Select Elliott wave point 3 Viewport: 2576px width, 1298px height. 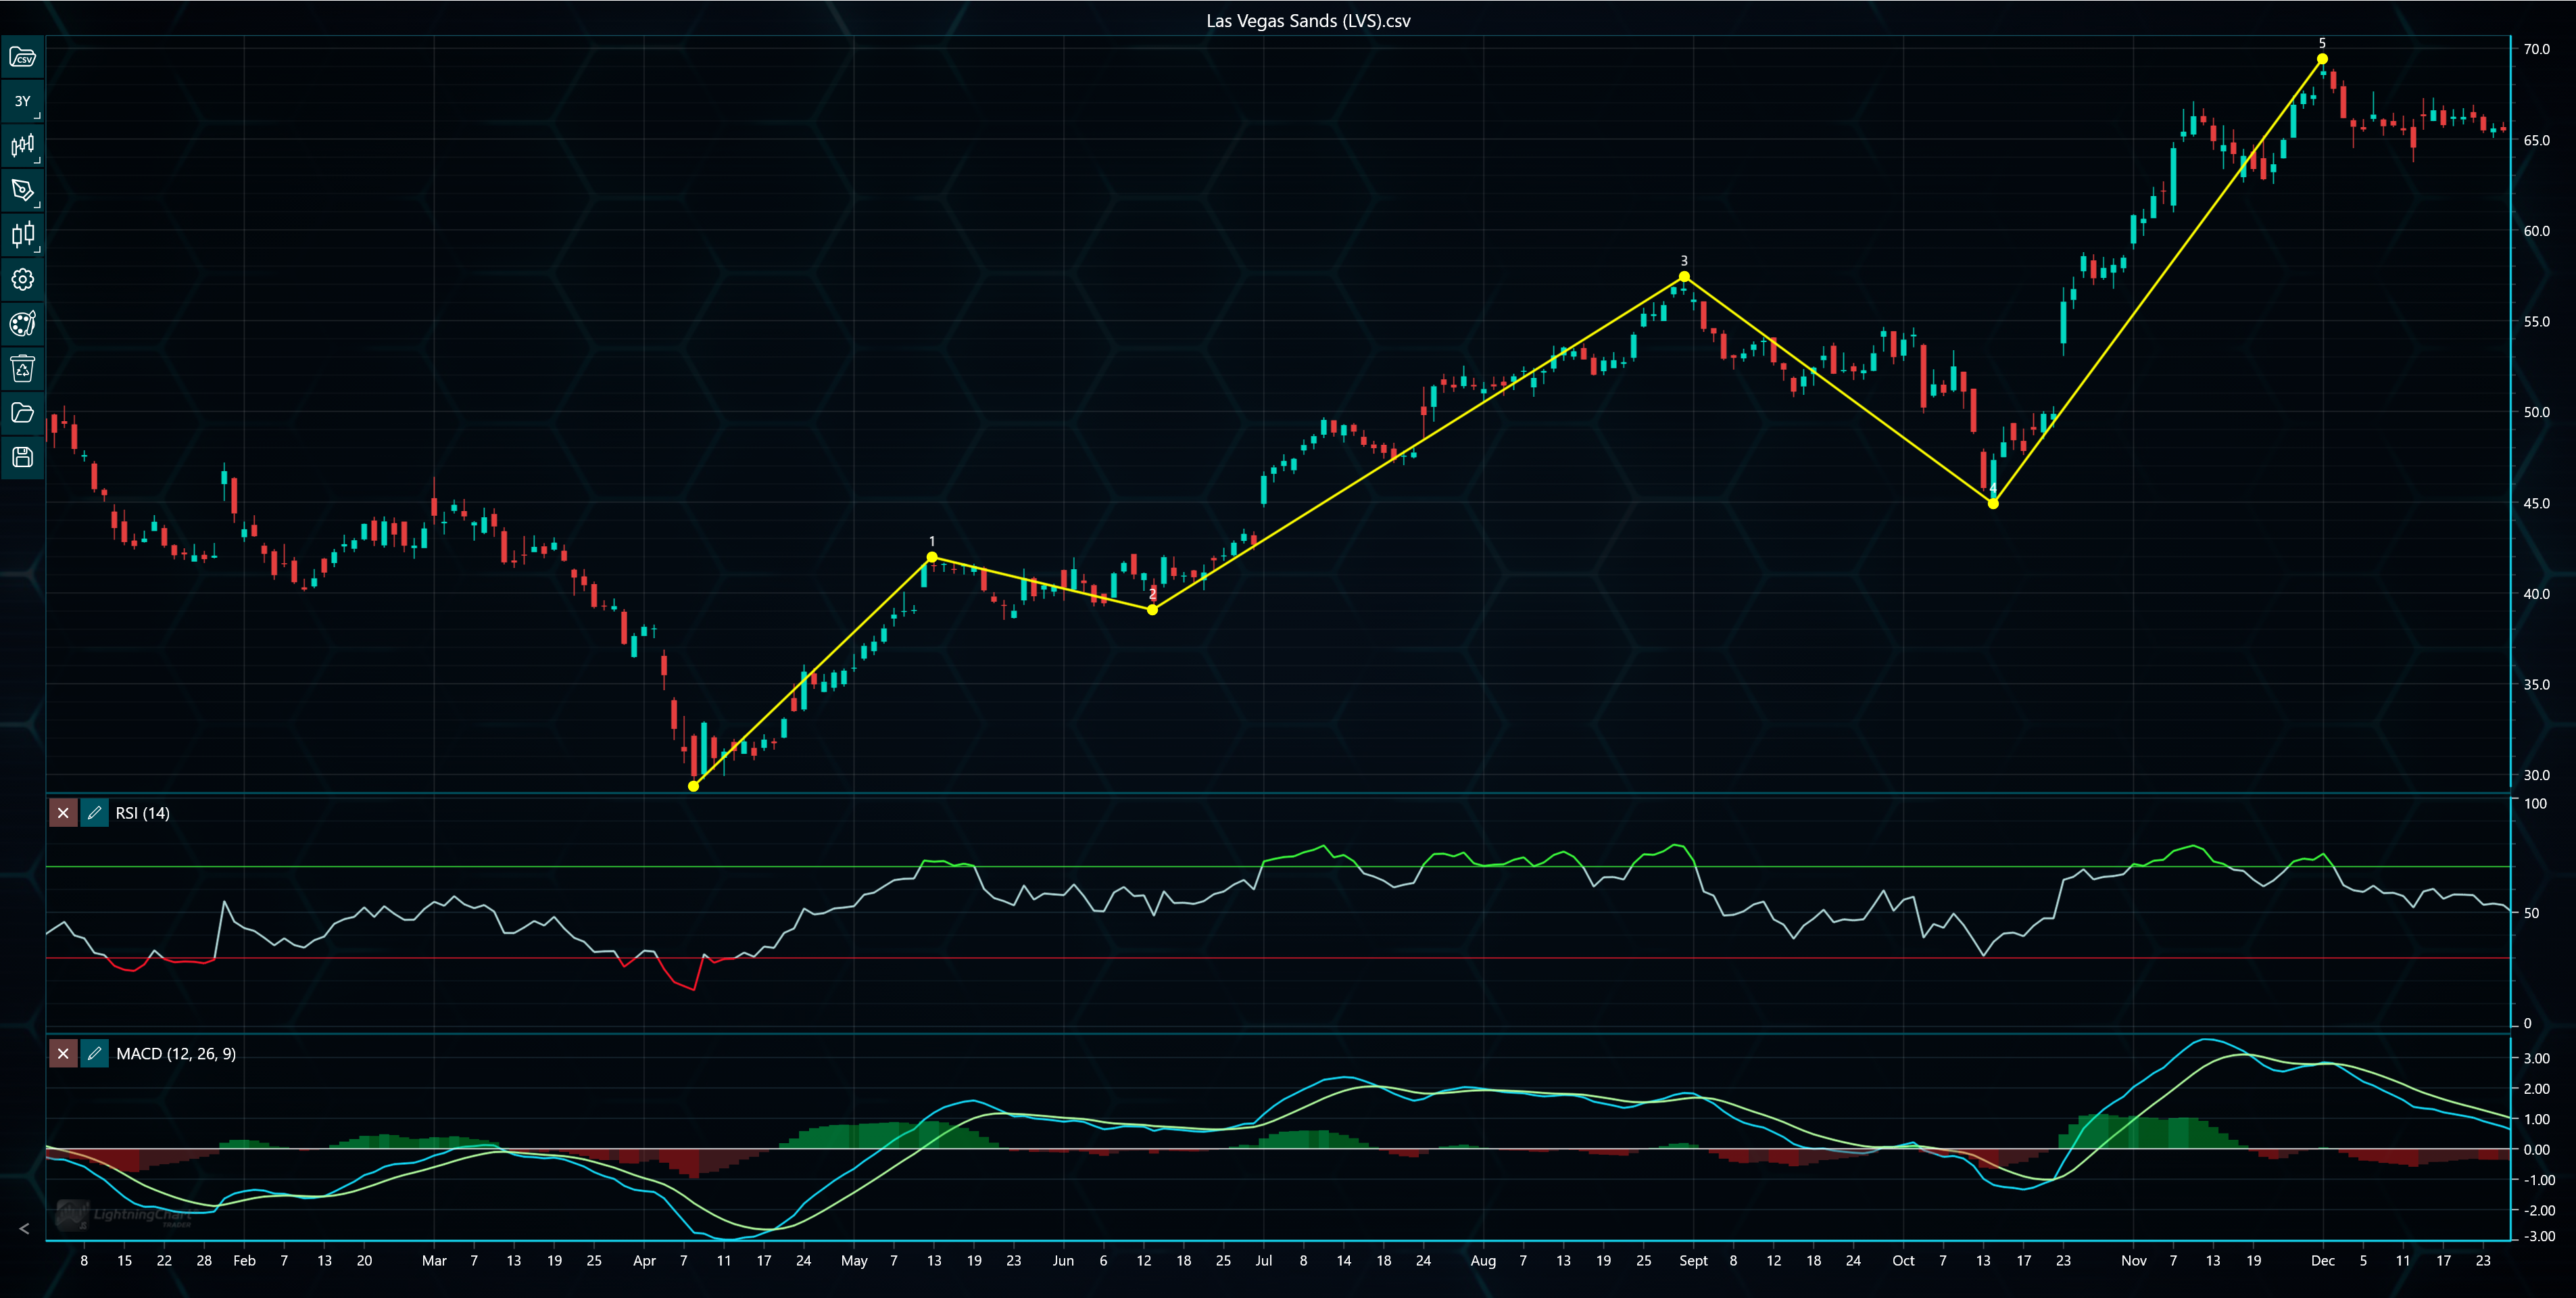[x=1684, y=276]
